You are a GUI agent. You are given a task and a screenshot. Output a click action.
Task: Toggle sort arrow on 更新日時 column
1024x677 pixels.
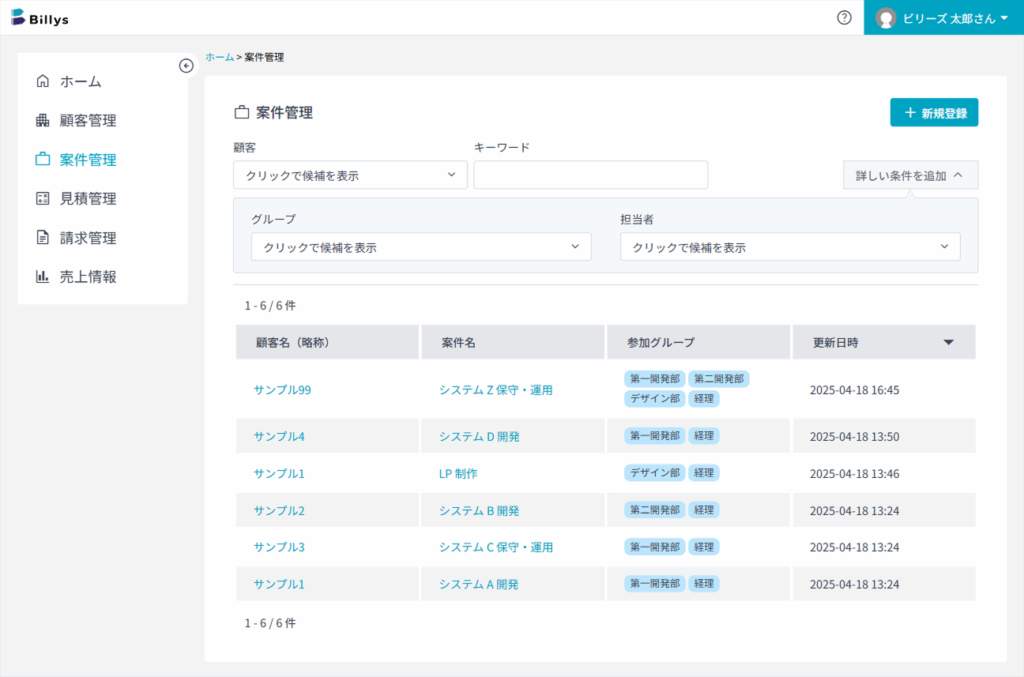[x=948, y=342]
